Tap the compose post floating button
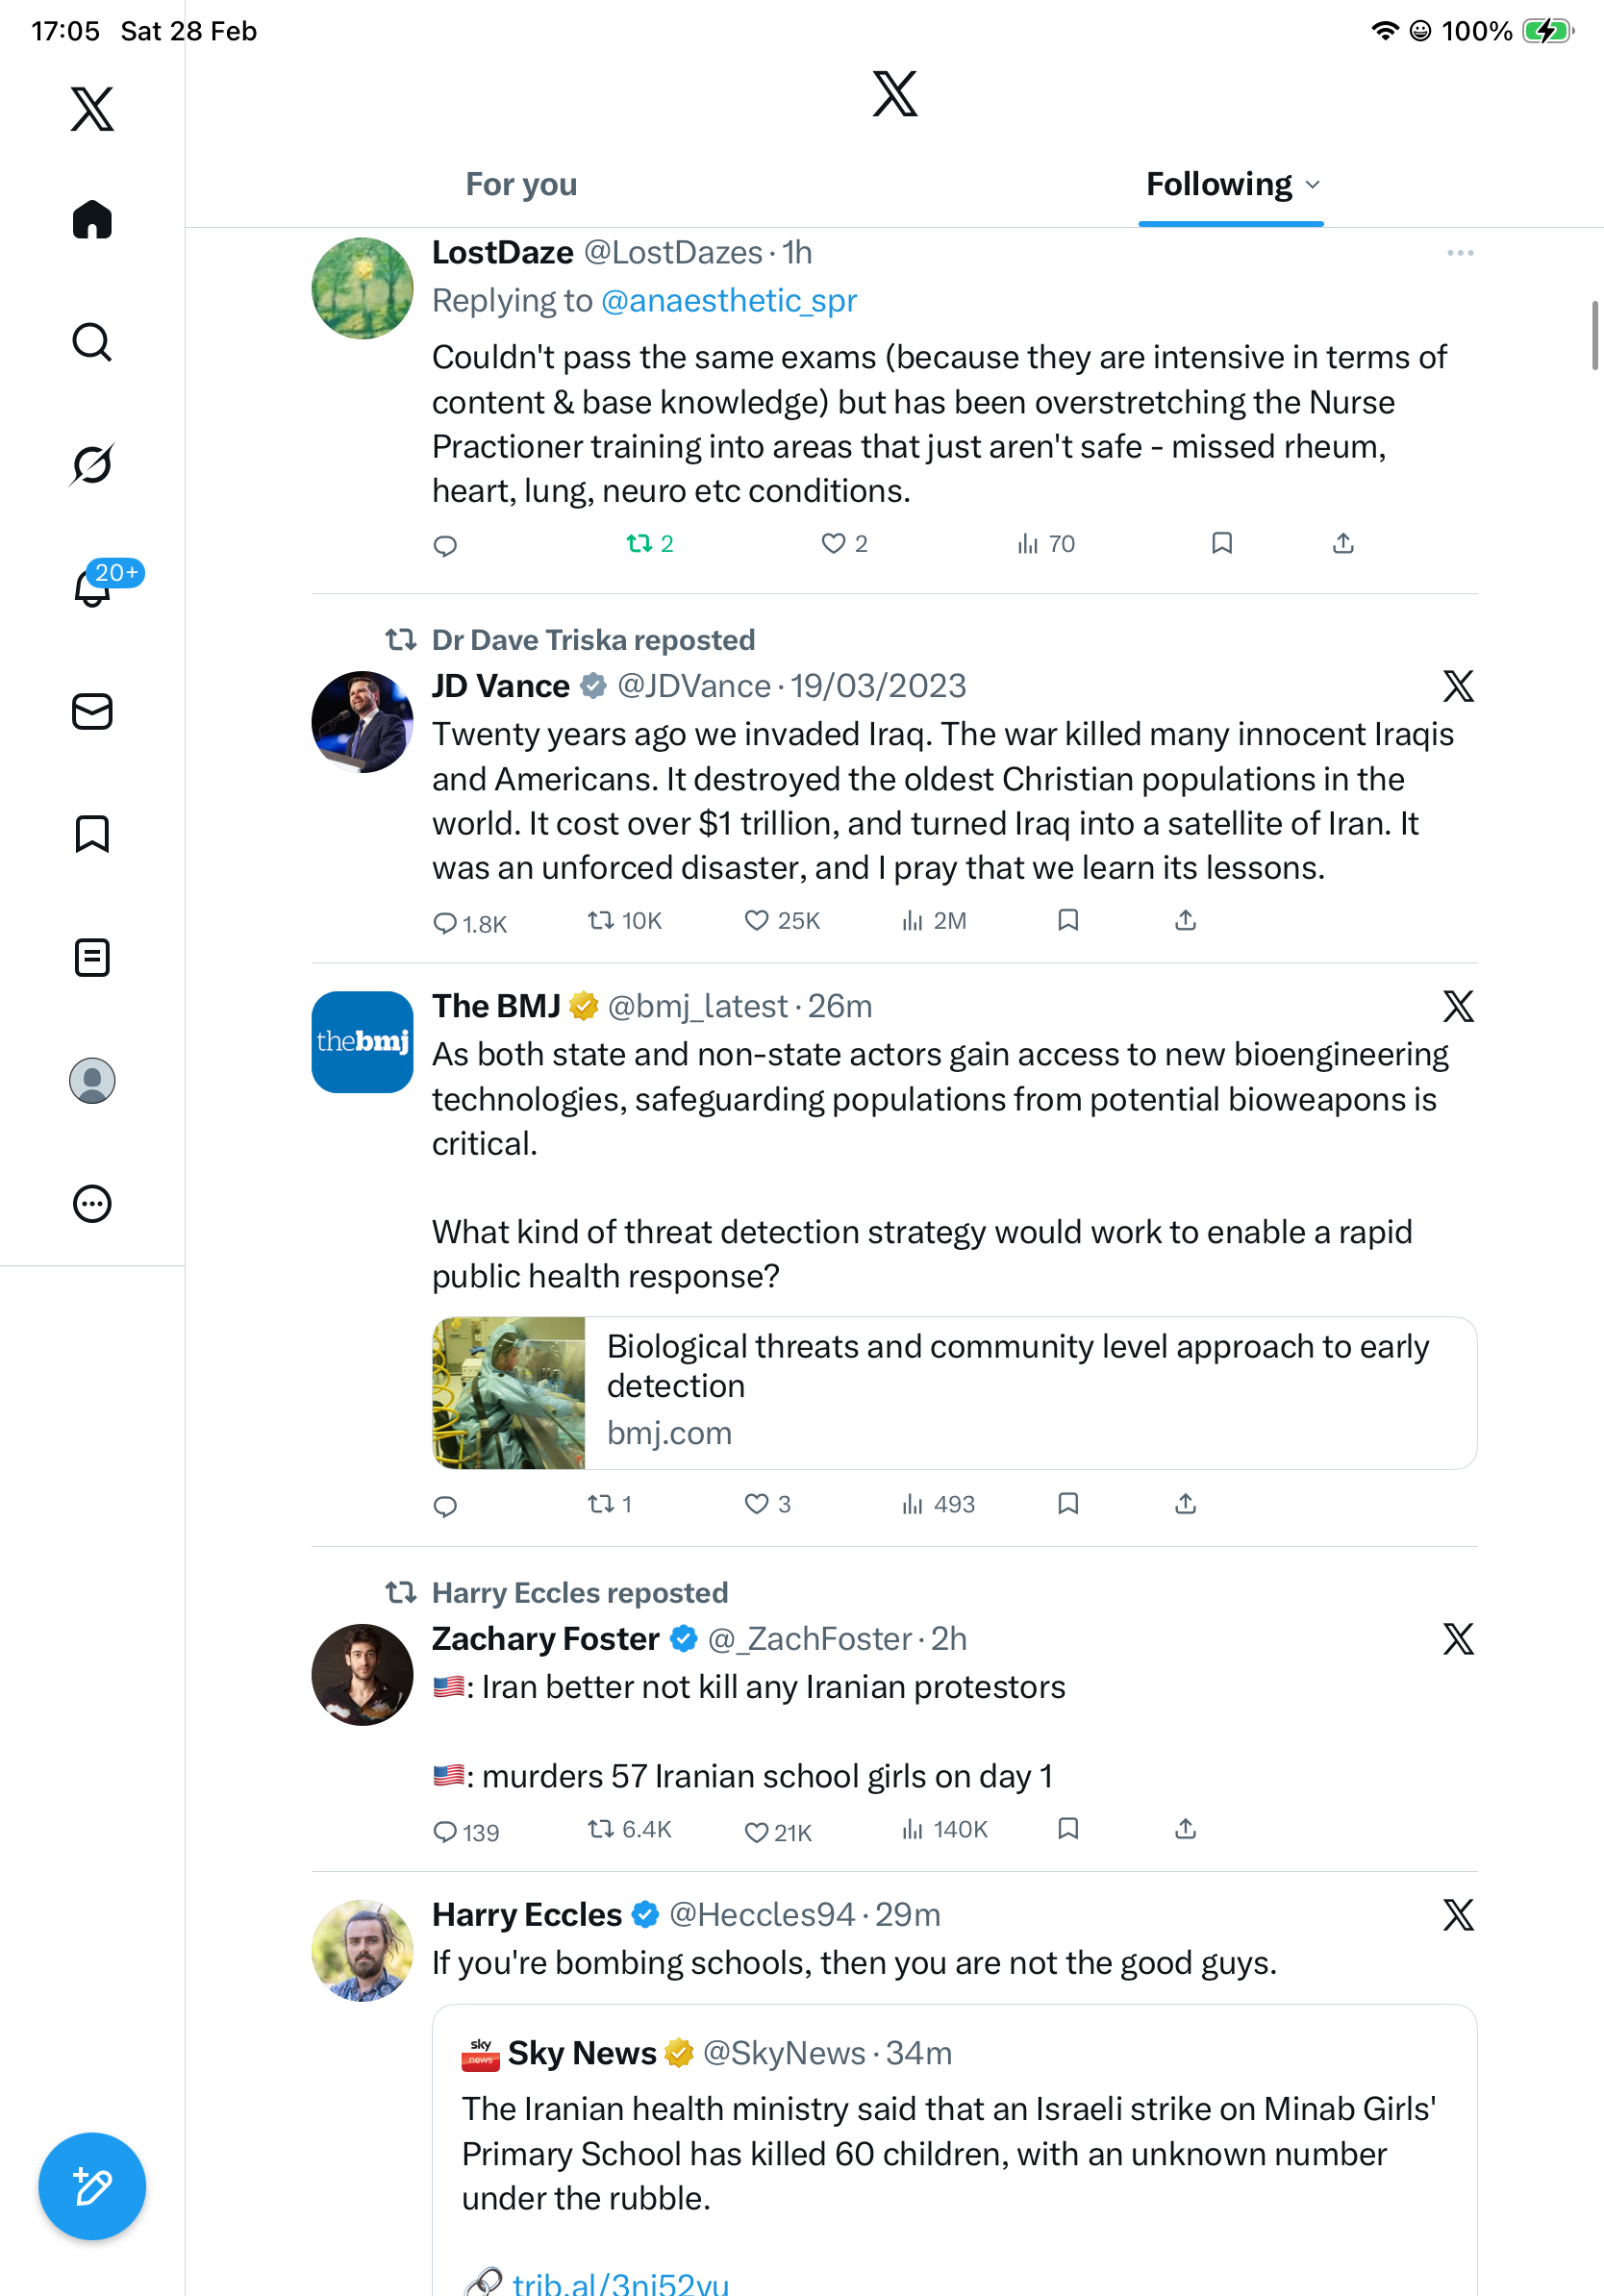Image resolution: width=1604 pixels, height=2296 pixels. (x=92, y=2186)
